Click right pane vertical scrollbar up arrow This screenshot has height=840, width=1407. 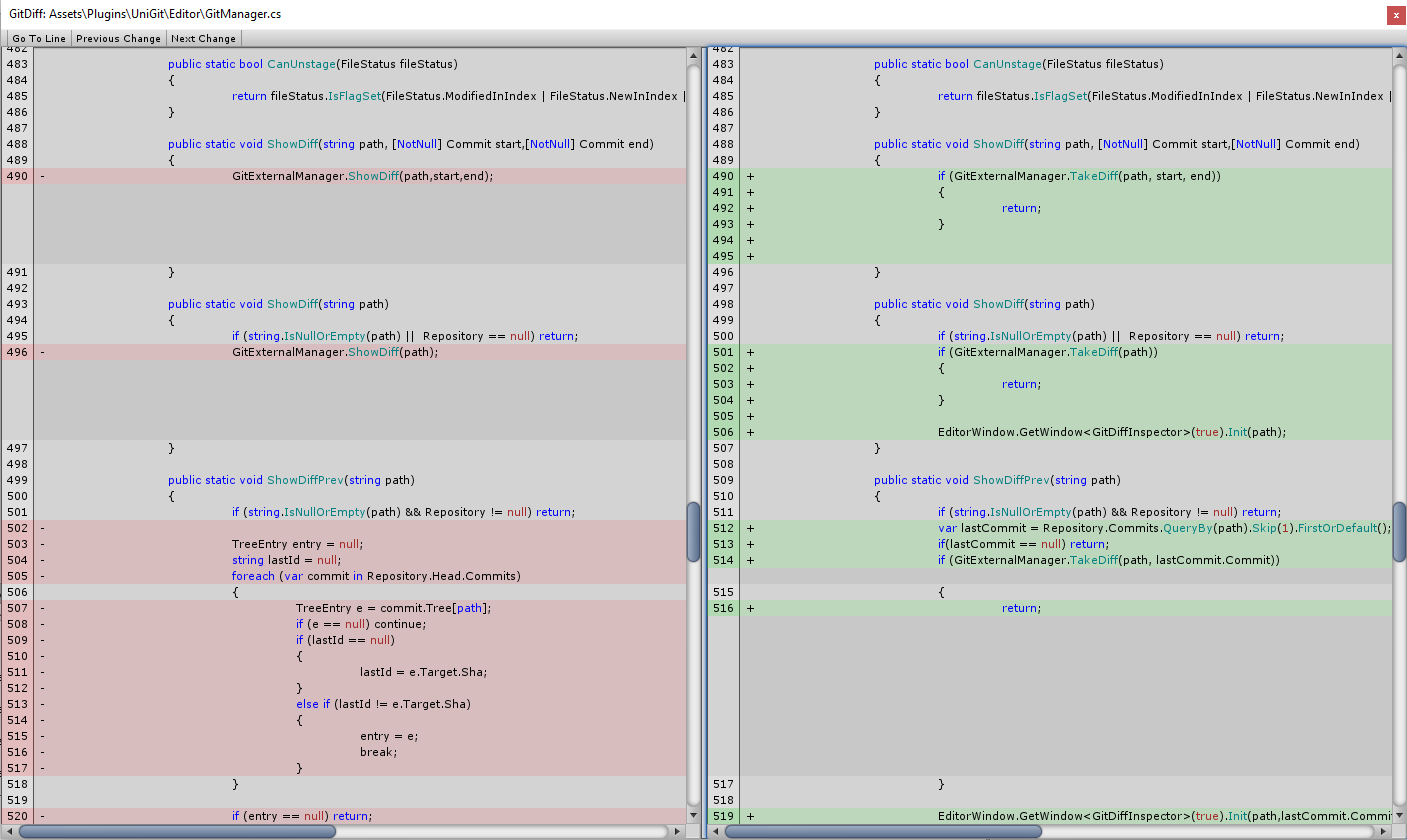tap(1400, 57)
